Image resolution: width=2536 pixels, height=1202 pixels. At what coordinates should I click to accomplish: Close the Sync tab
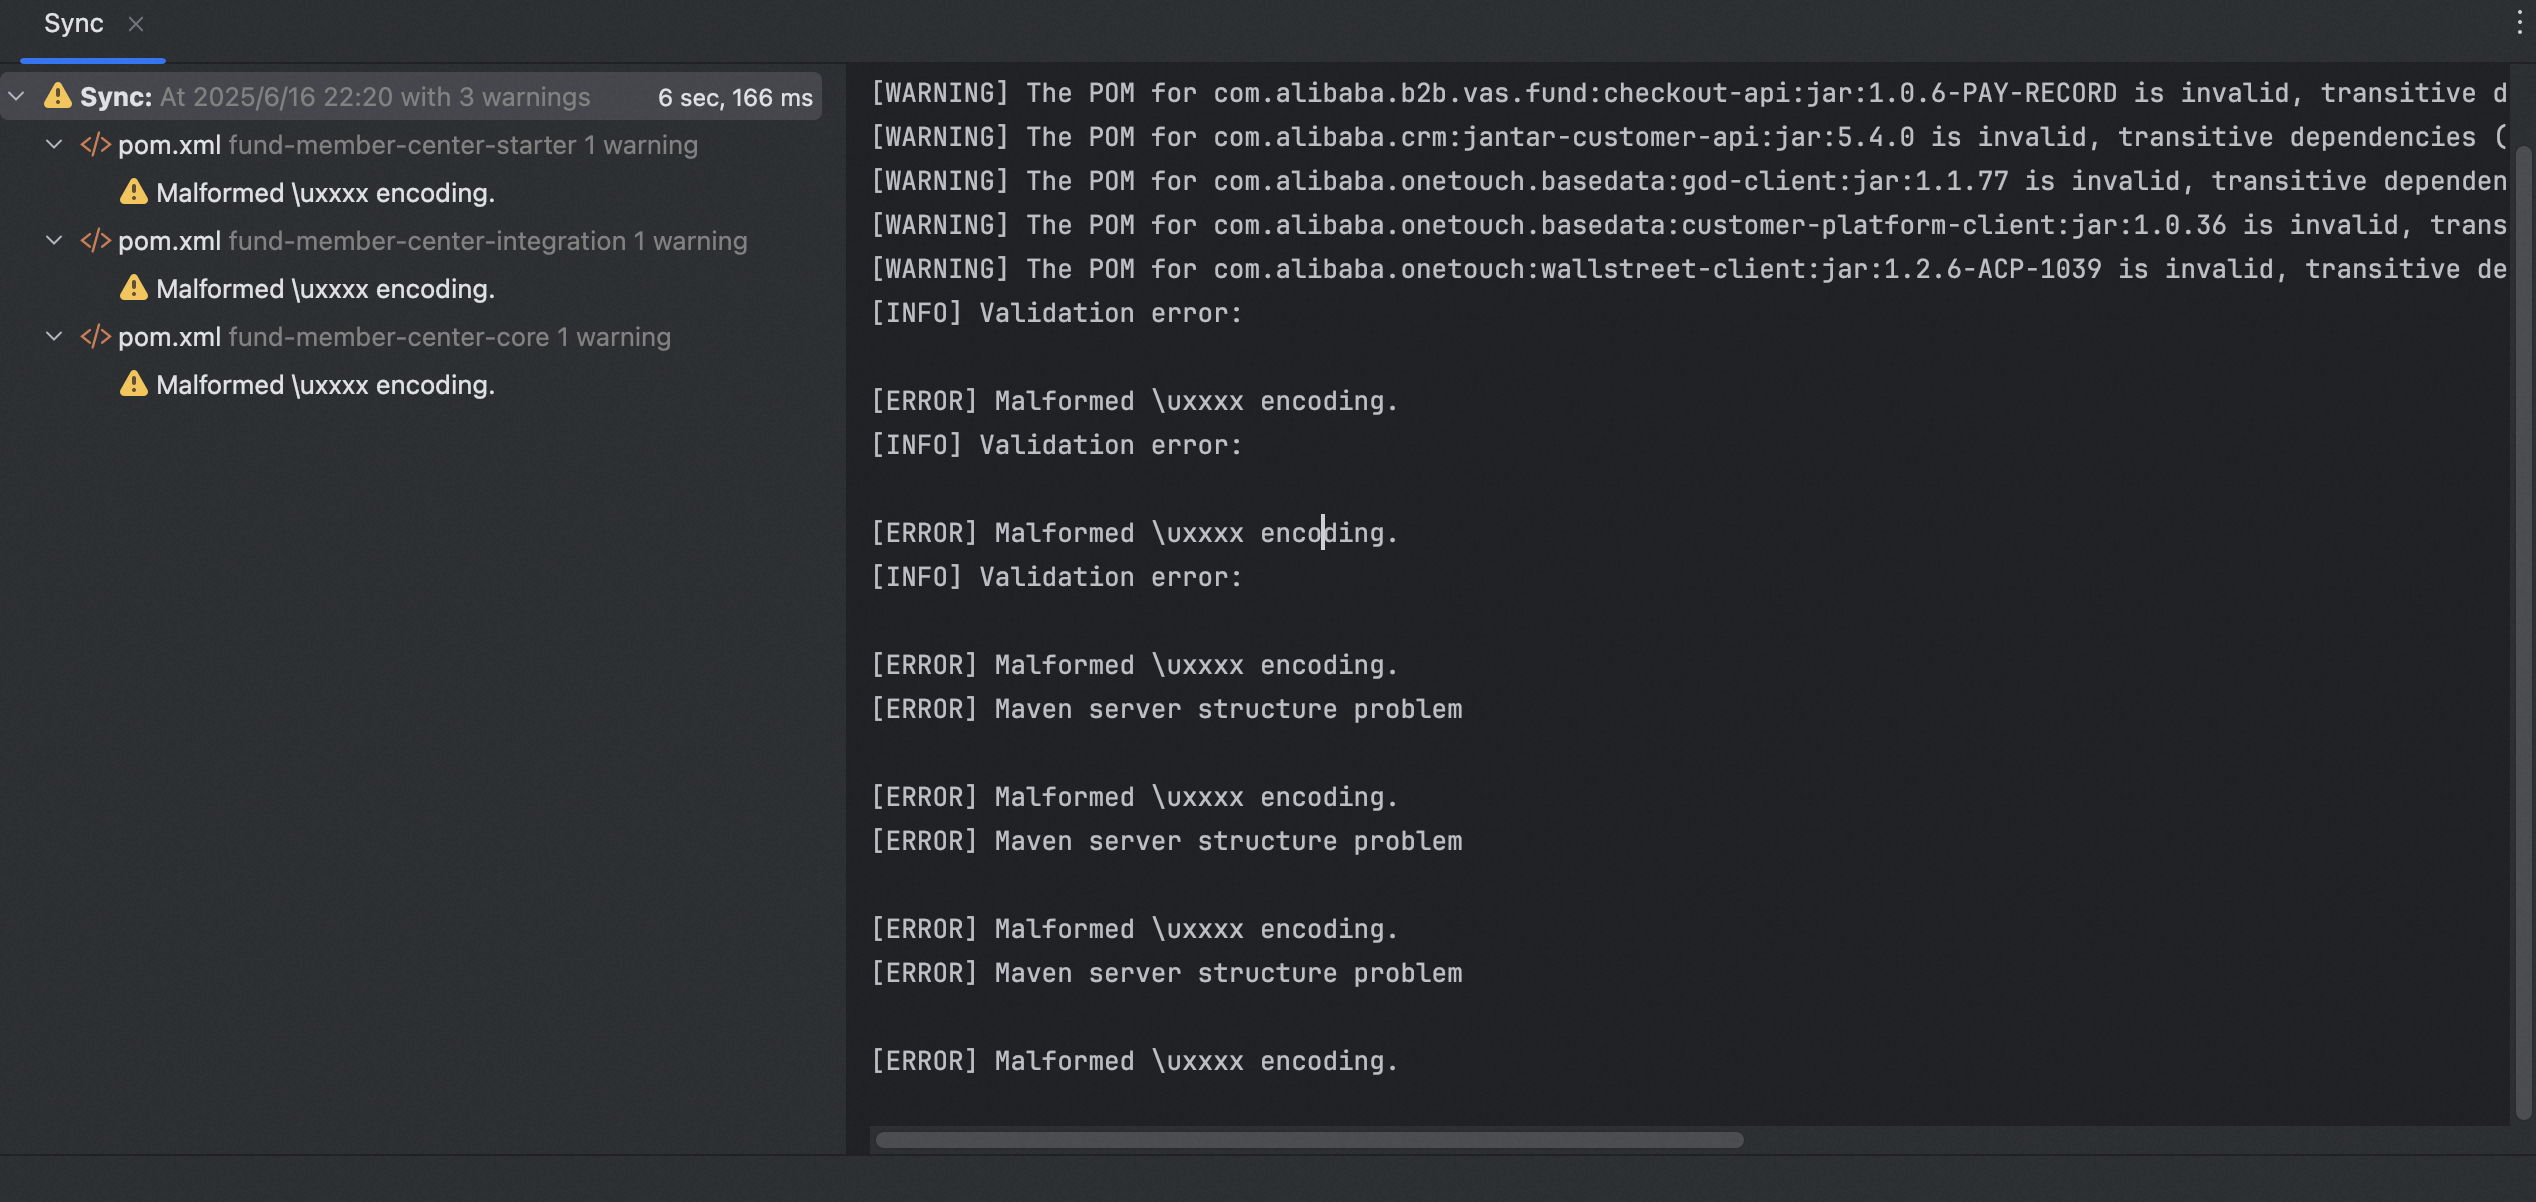click(x=136, y=24)
